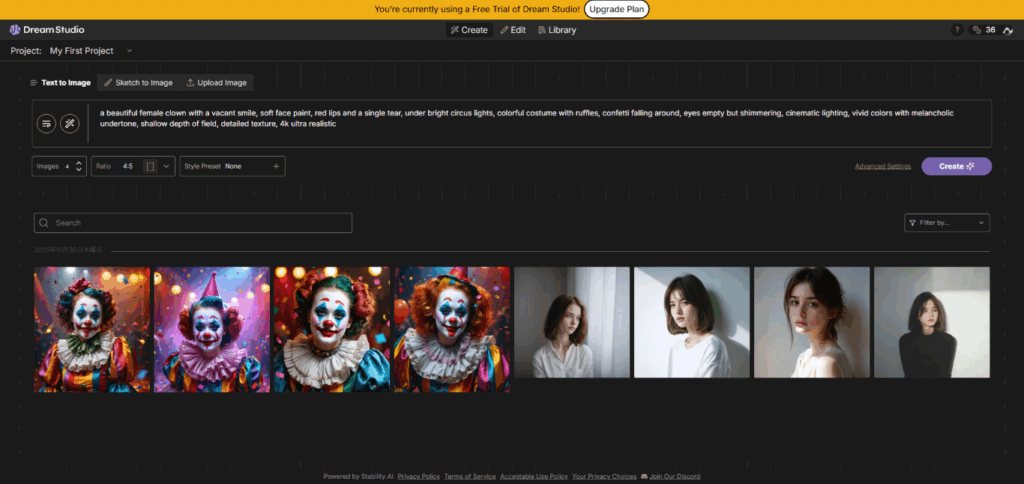Image resolution: width=1024 pixels, height=484 pixels.
Task: Click the Upgrade Plan button
Action: [x=617, y=9]
